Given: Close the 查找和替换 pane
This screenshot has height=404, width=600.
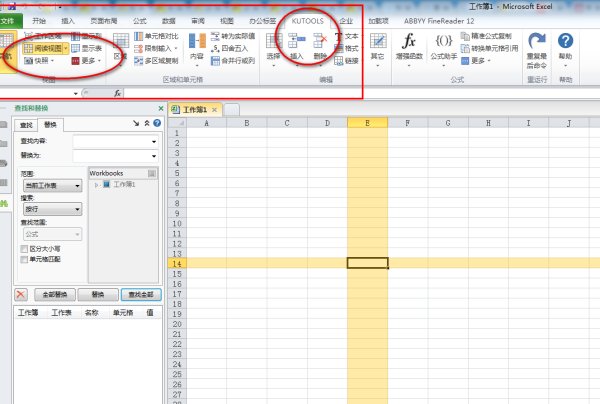Looking at the screenshot, I should pyautogui.click(x=161, y=109).
